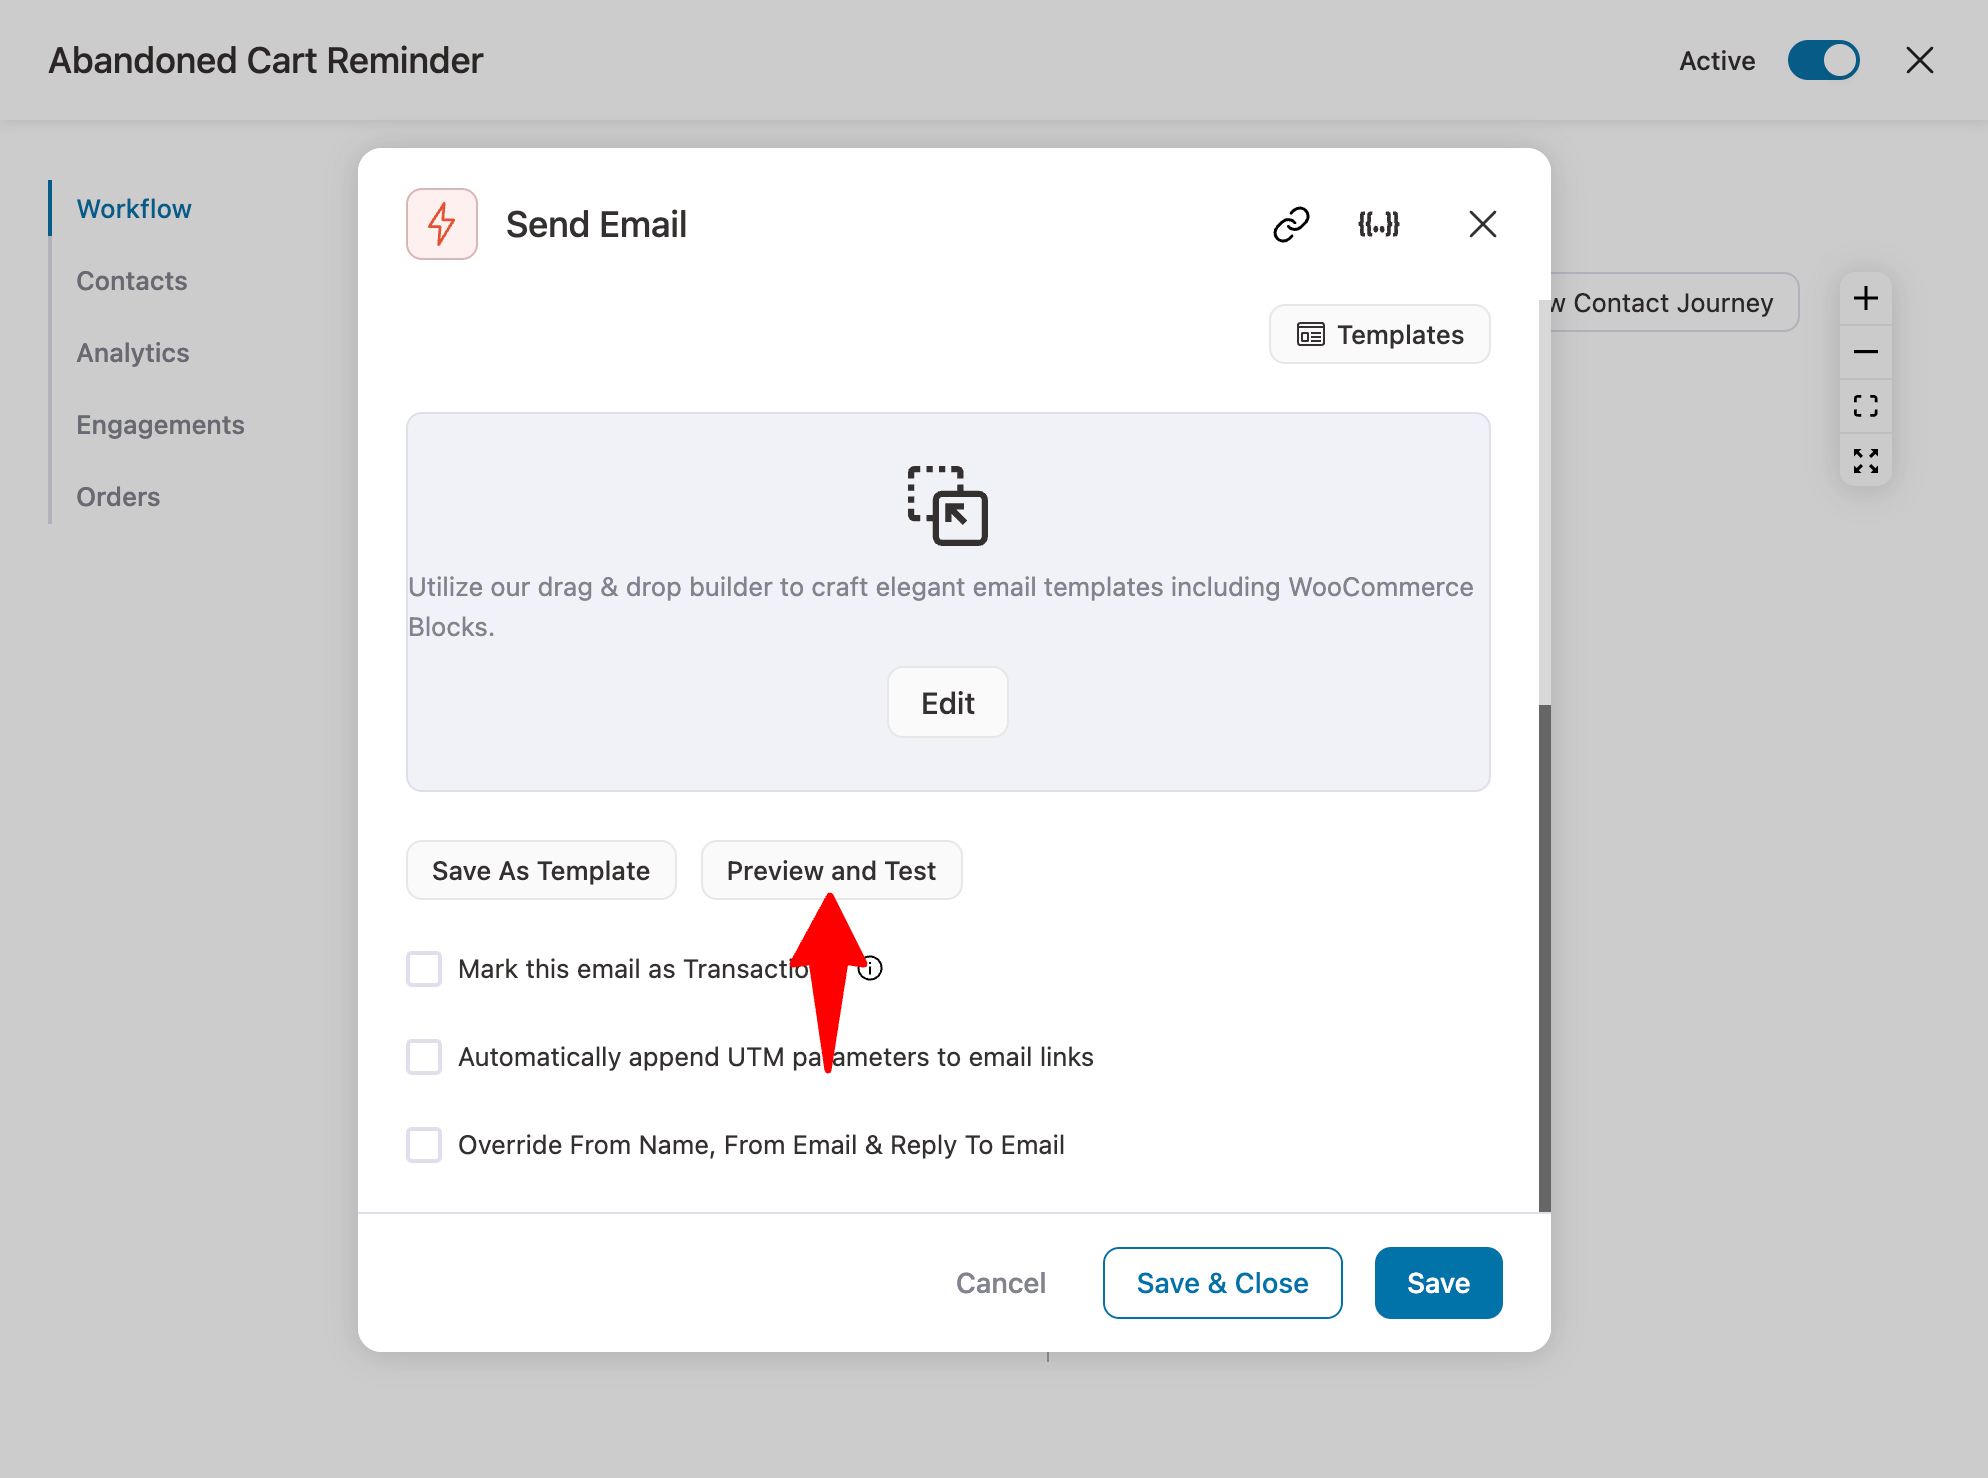Open the Templates button

[x=1379, y=334]
